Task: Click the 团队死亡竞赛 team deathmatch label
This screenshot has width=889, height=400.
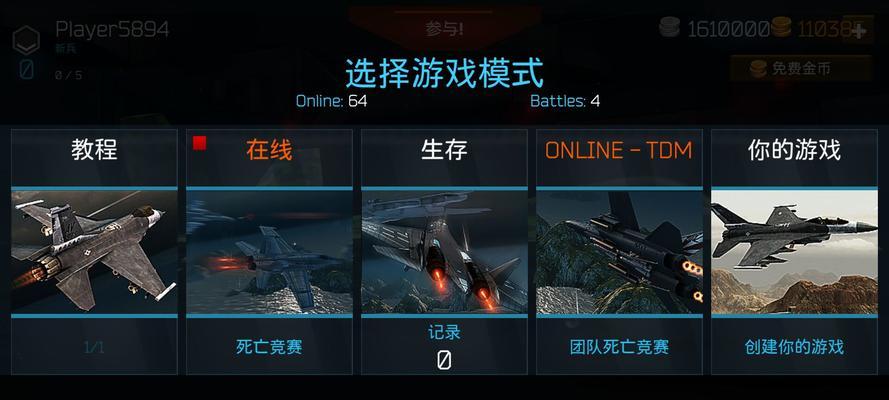Action: (619, 347)
